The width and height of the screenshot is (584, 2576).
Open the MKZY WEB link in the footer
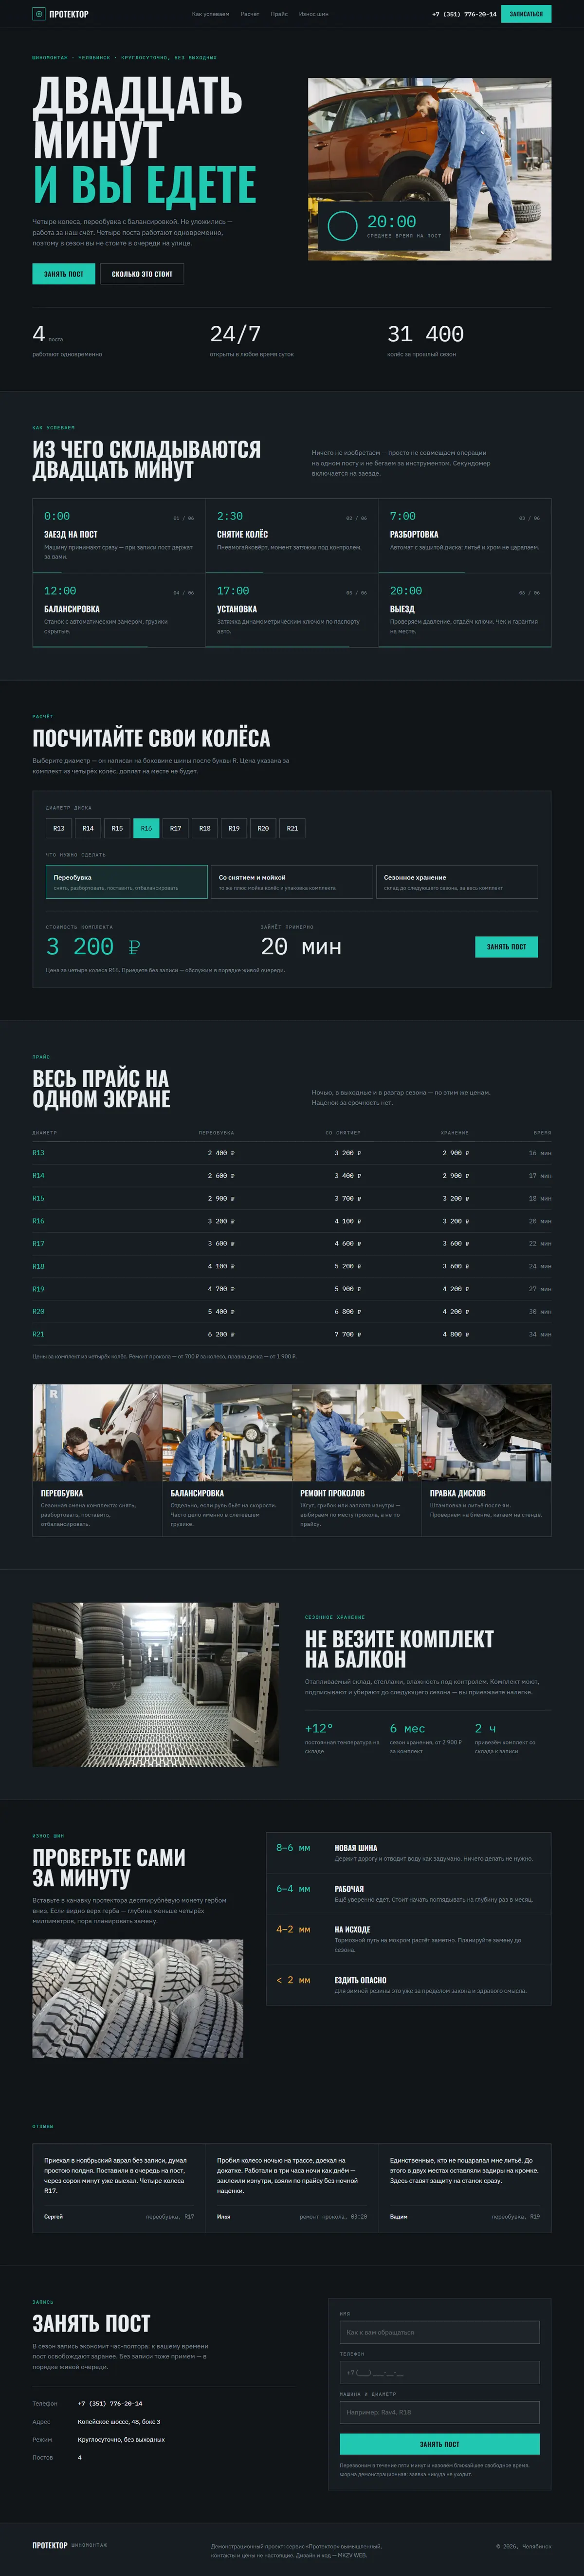tap(352, 2555)
